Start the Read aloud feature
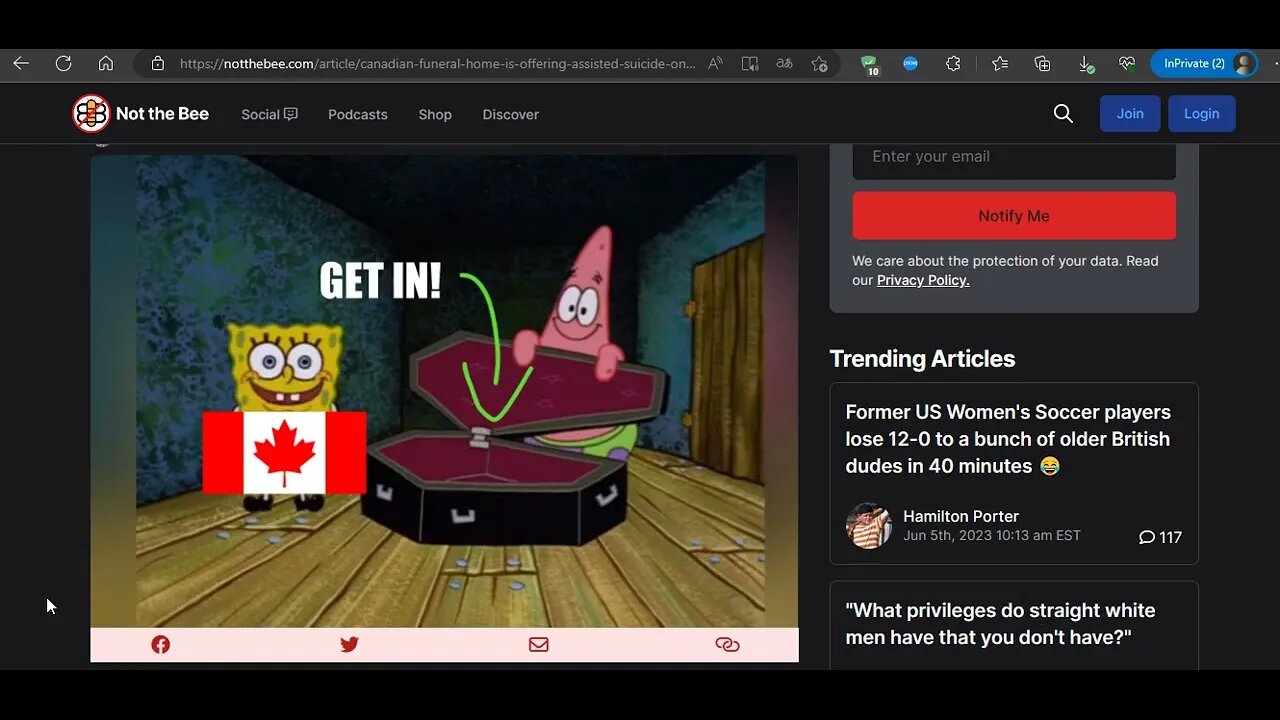This screenshot has width=1280, height=720. point(715,64)
